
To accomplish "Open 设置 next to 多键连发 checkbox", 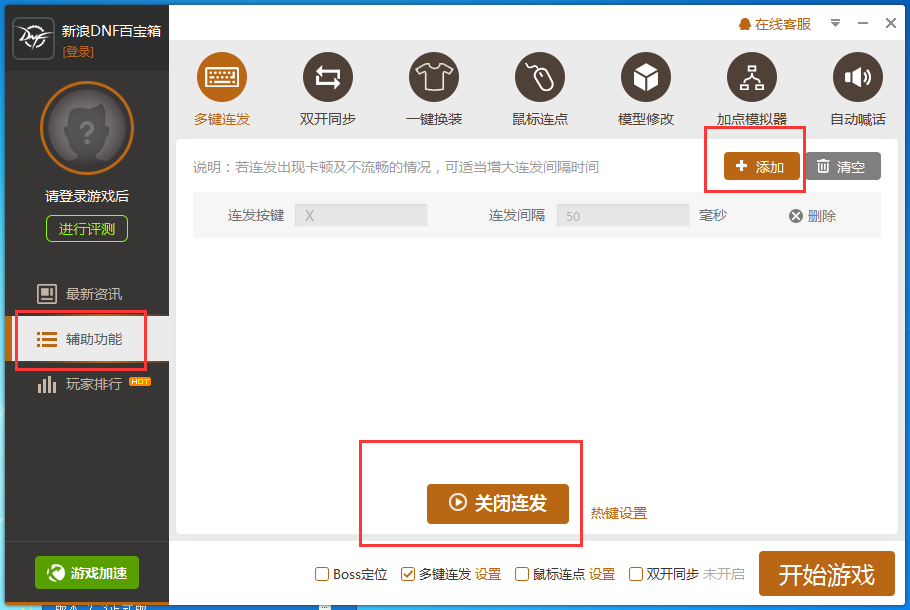I will point(488,574).
